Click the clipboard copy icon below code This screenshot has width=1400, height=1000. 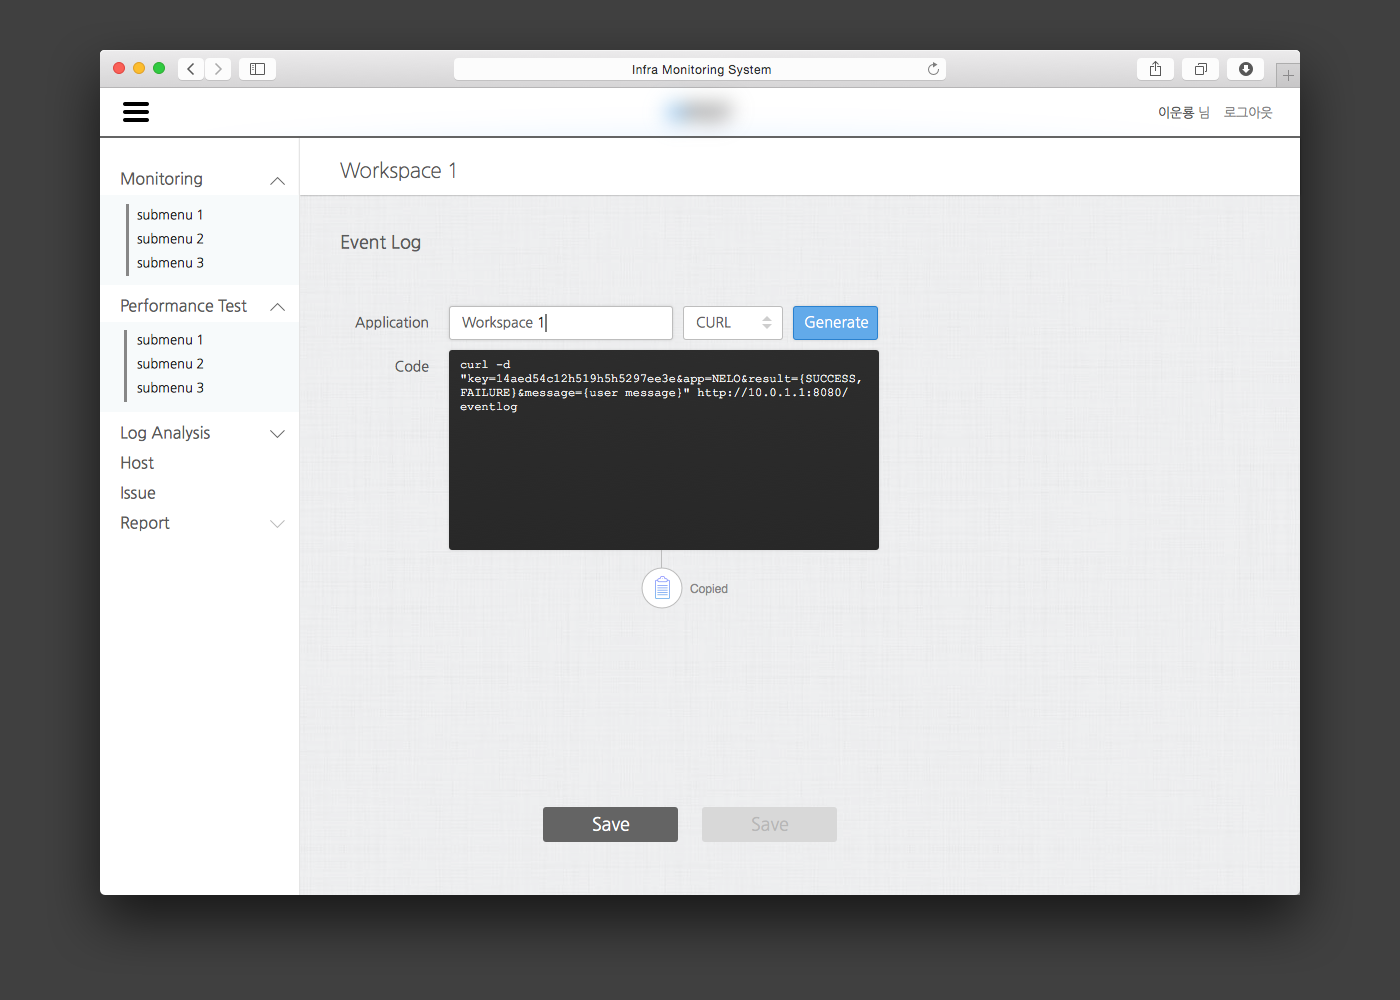(662, 589)
